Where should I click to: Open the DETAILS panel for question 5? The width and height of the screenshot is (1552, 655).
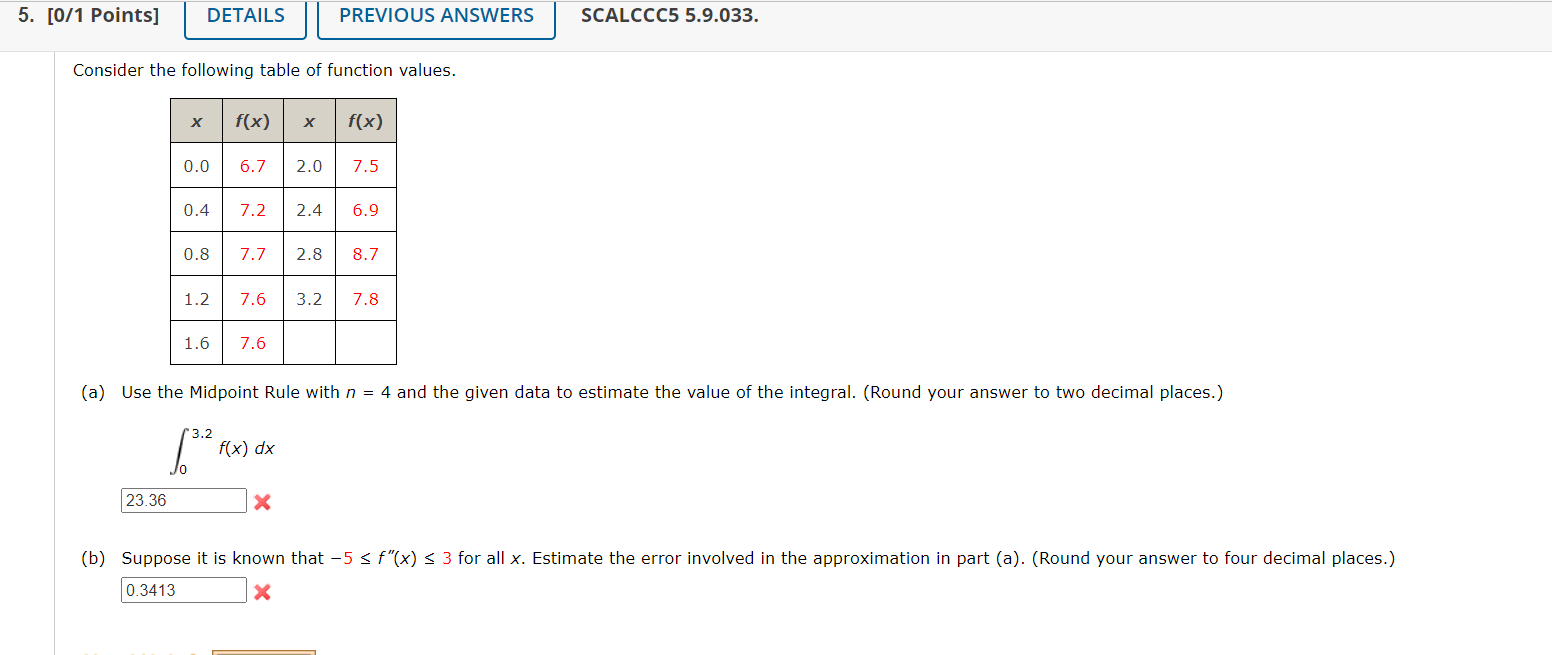(244, 15)
